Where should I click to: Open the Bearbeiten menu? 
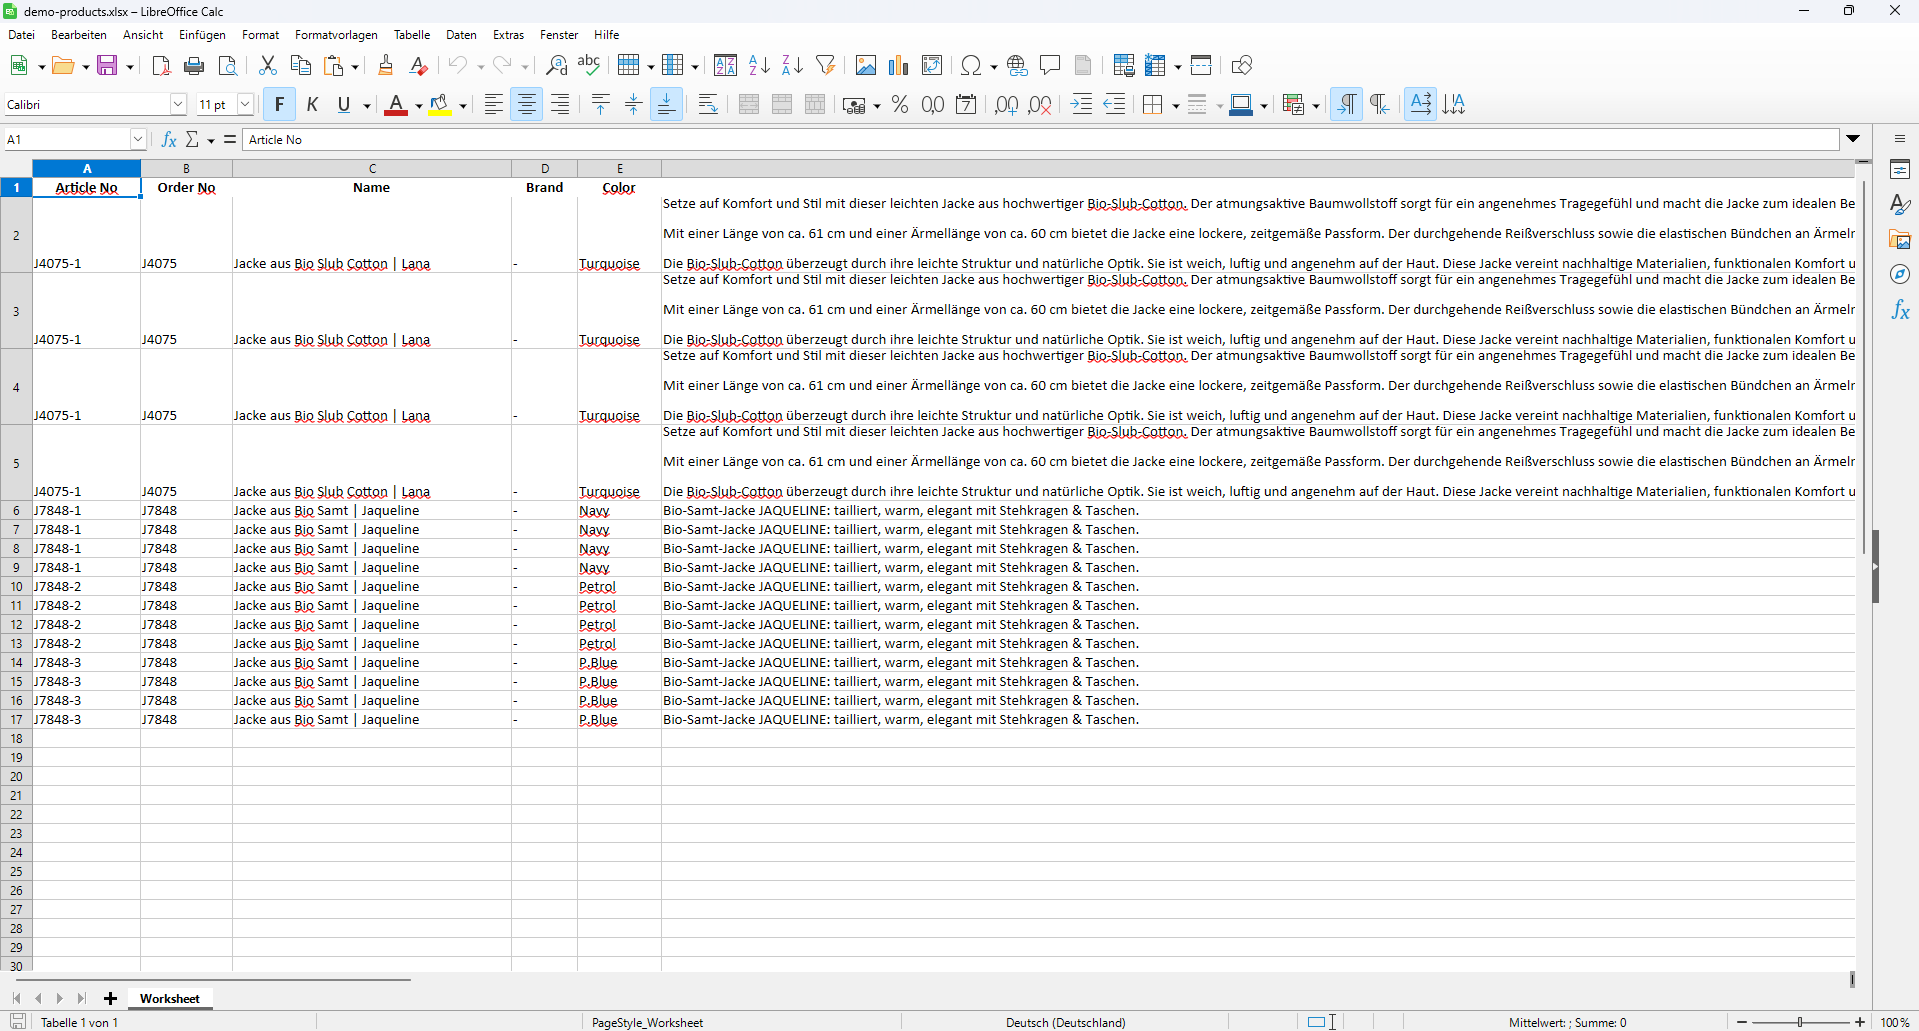[x=79, y=35]
